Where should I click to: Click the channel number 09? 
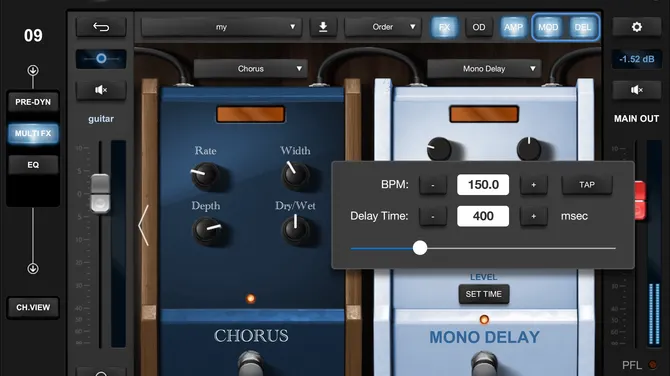coord(33,35)
